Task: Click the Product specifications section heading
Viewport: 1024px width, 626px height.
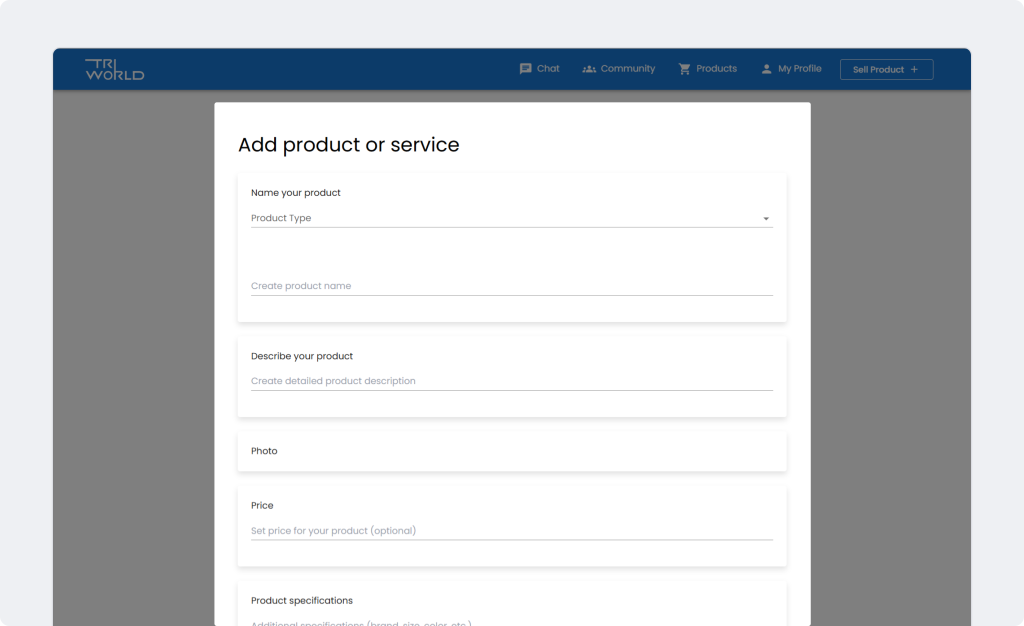Action: 301,600
